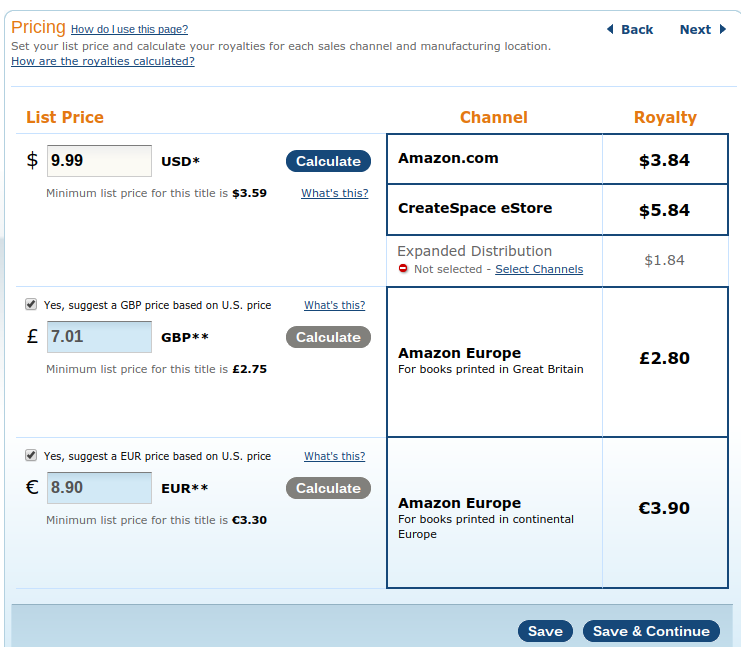Open What's this? next to USD minimum price
Image resolution: width=741 pixels, height=647 pixels.
coord(335,193)
